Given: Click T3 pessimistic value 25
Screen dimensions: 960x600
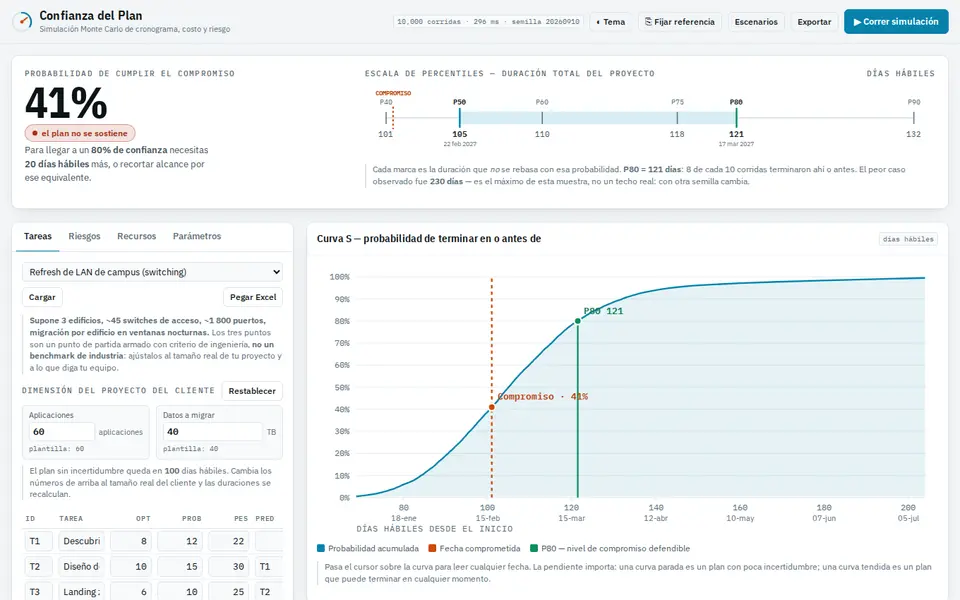Looking at the screenshot, I should click(229, 591).
